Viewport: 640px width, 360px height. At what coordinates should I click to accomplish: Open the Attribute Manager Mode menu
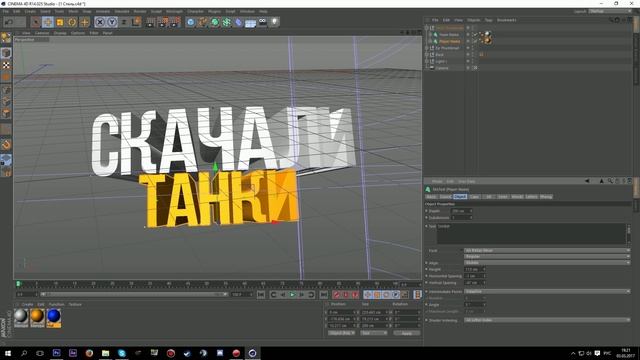(x=437, y=181)
